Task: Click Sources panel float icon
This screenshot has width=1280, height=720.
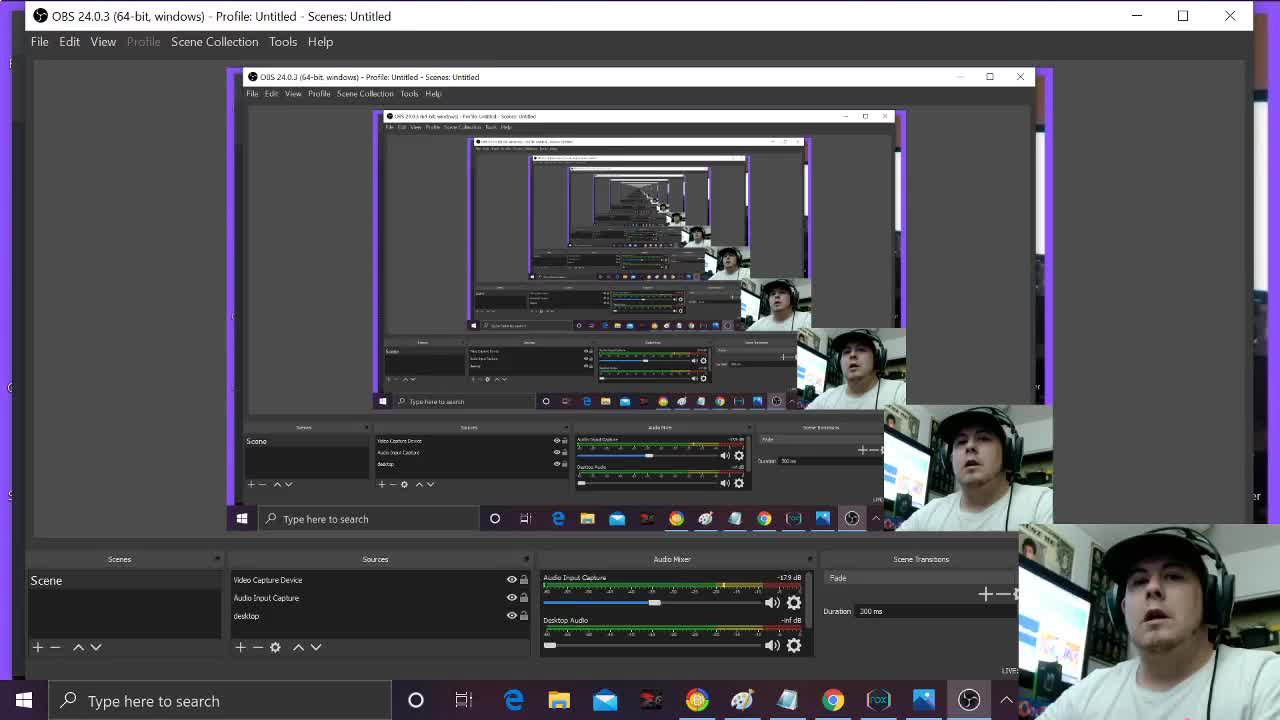Action: 526,559
